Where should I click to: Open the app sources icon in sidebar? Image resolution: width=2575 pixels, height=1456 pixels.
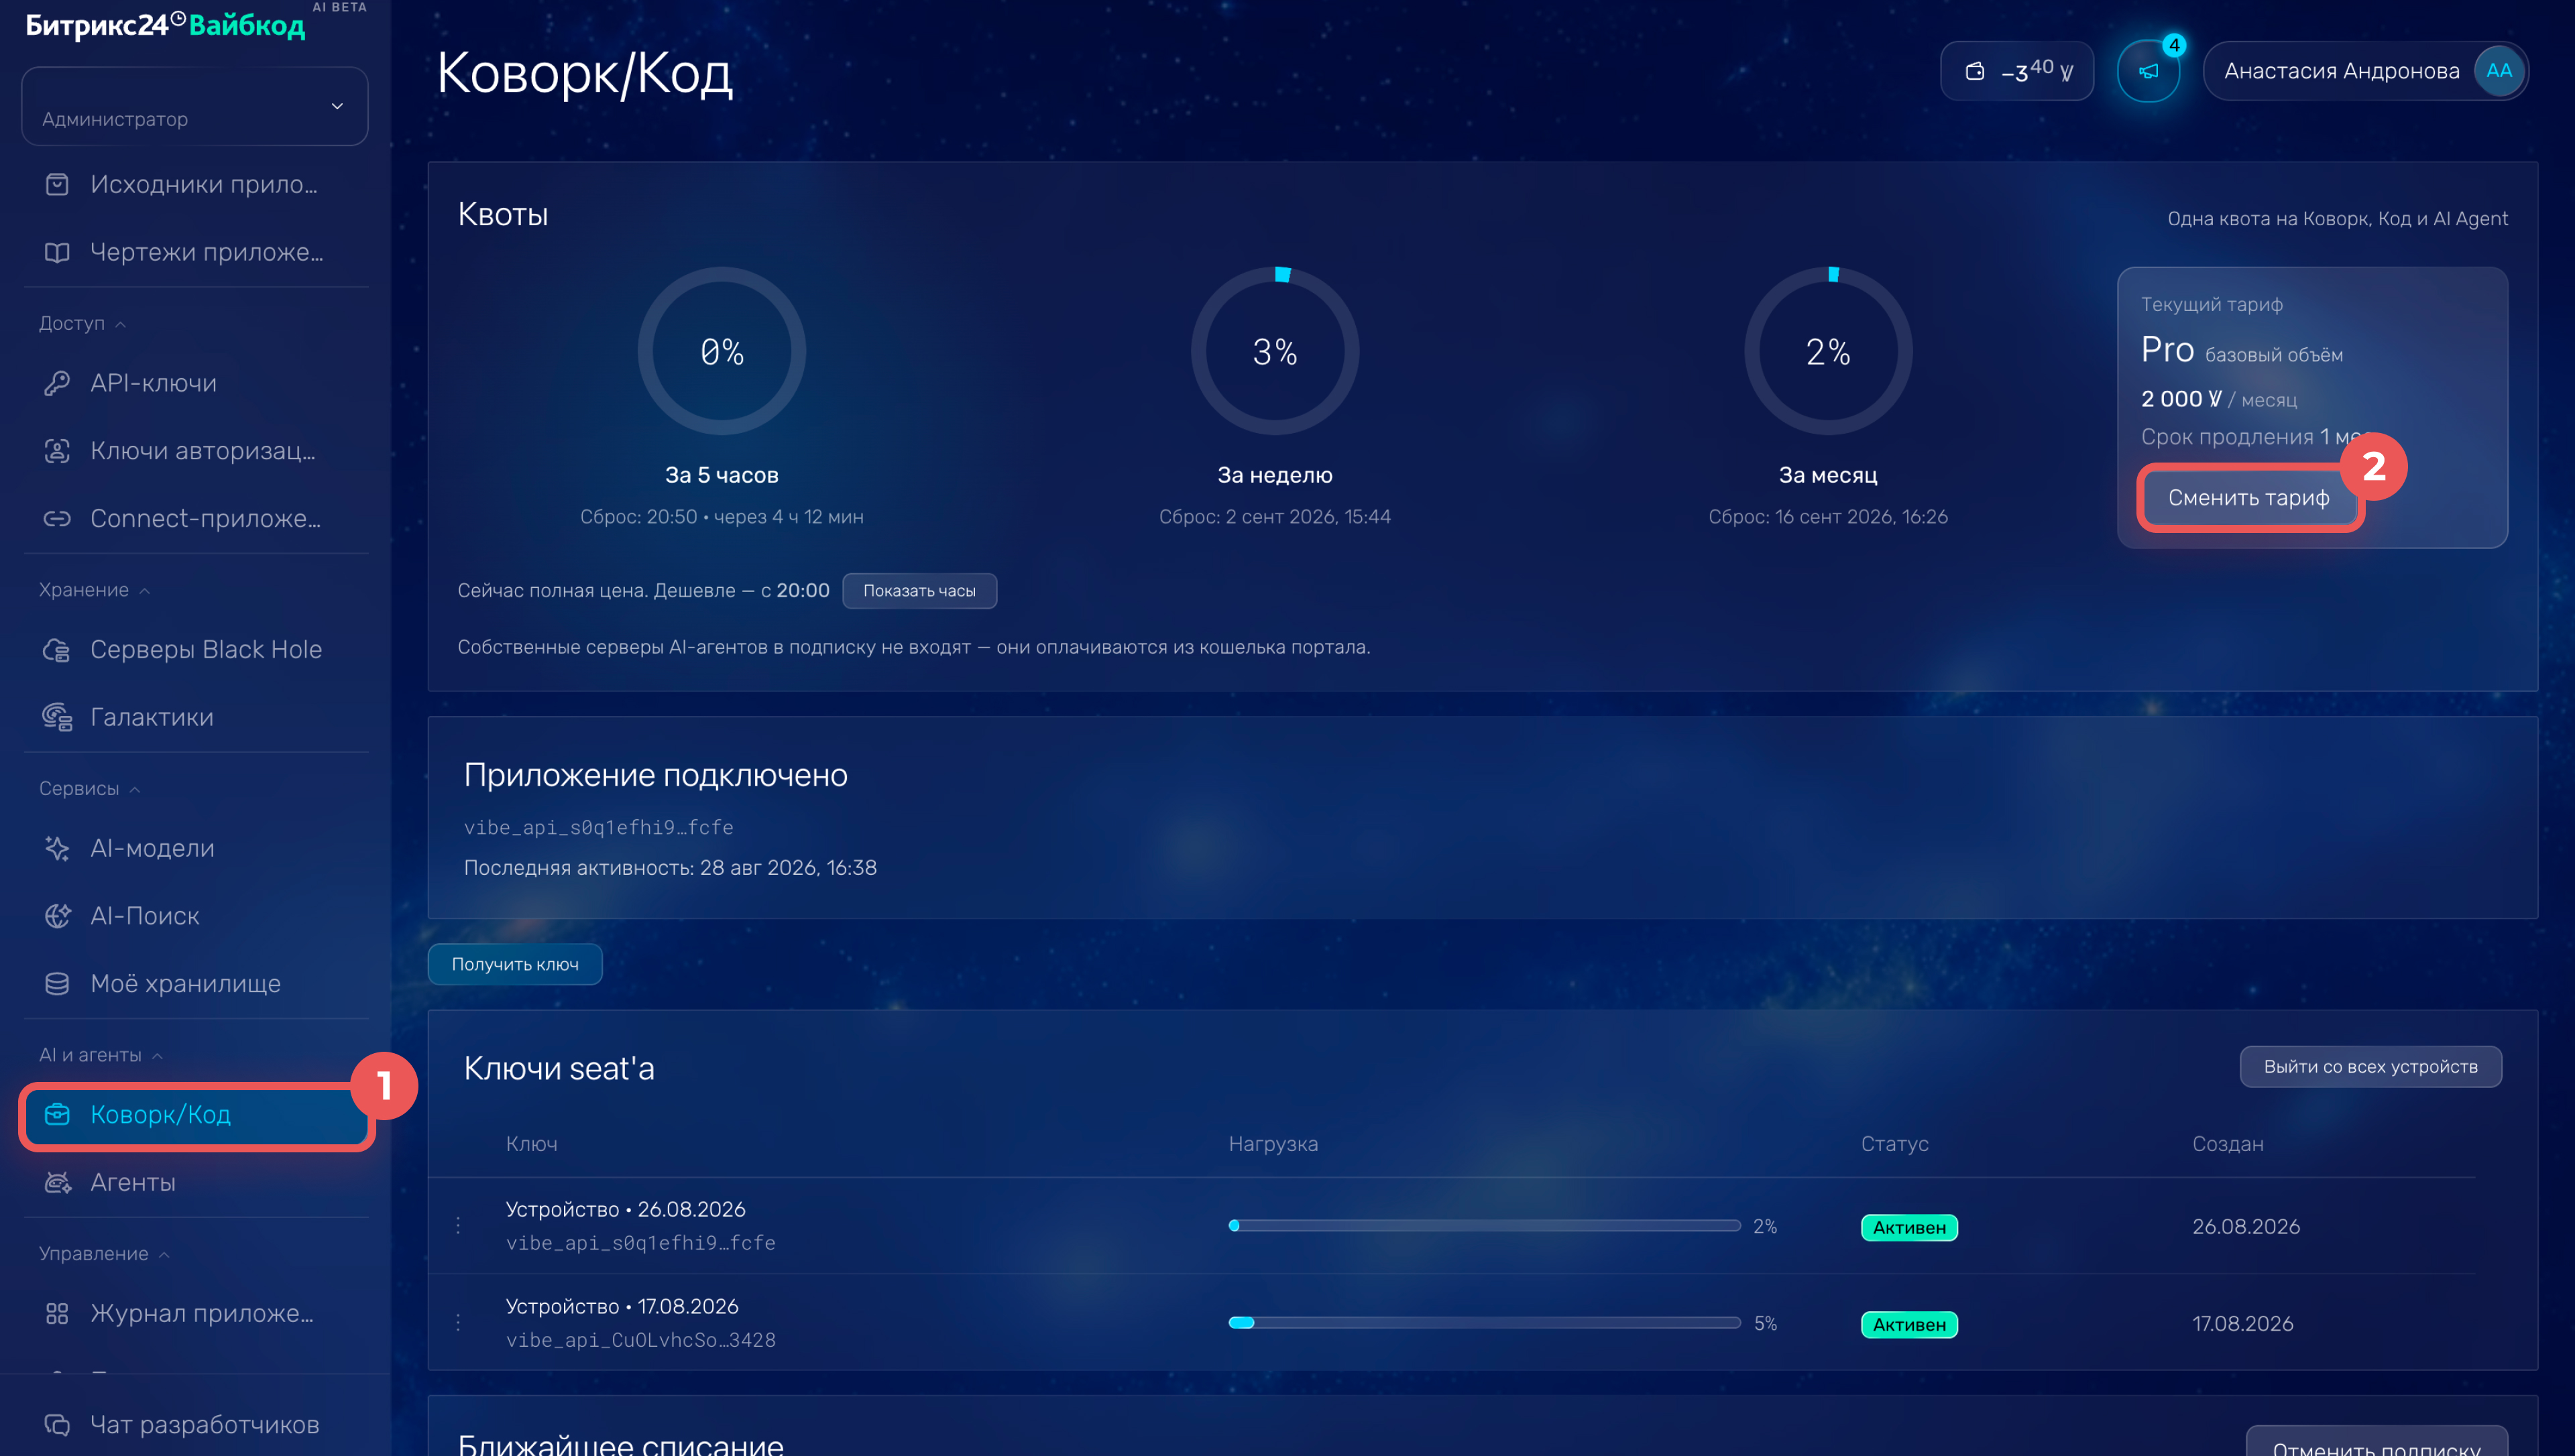[57, 184]
